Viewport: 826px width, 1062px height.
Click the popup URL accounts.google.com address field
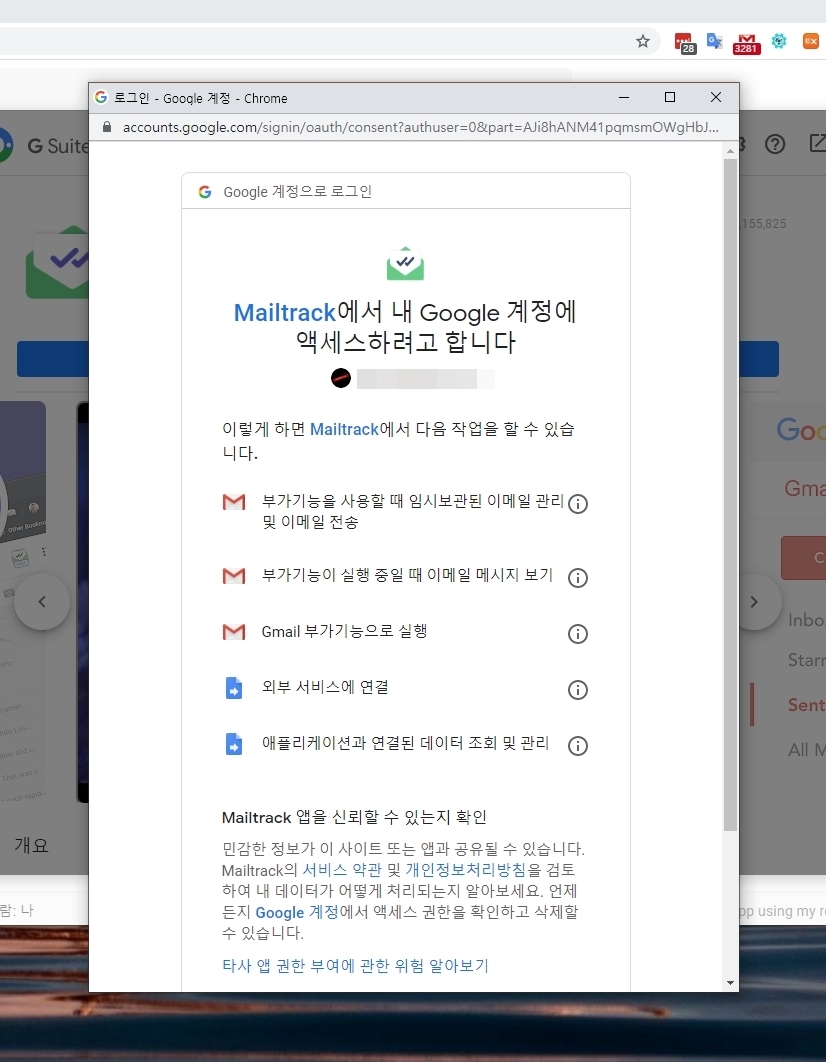pyautogui.click(x=420, y=127)
